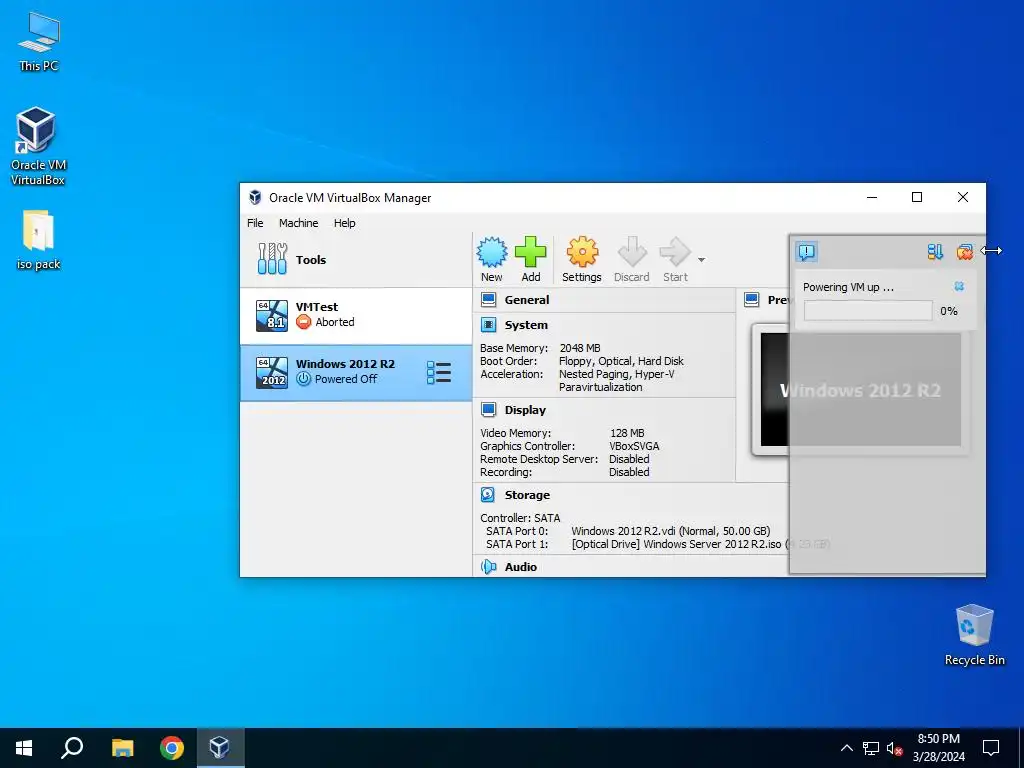Click the Storage section header
The image size is (1024, 768).
pyautogui.click(x=527, y=494)
